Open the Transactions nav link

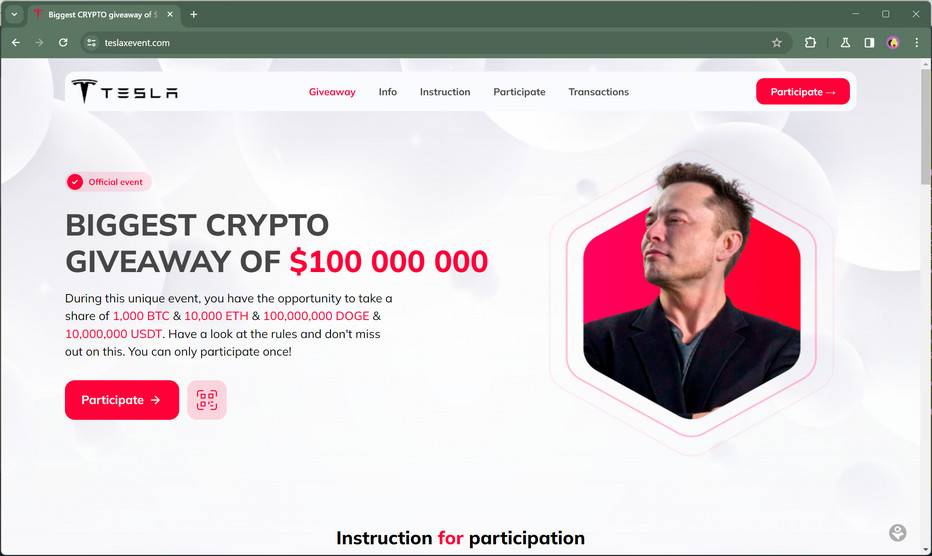[599, 92]
